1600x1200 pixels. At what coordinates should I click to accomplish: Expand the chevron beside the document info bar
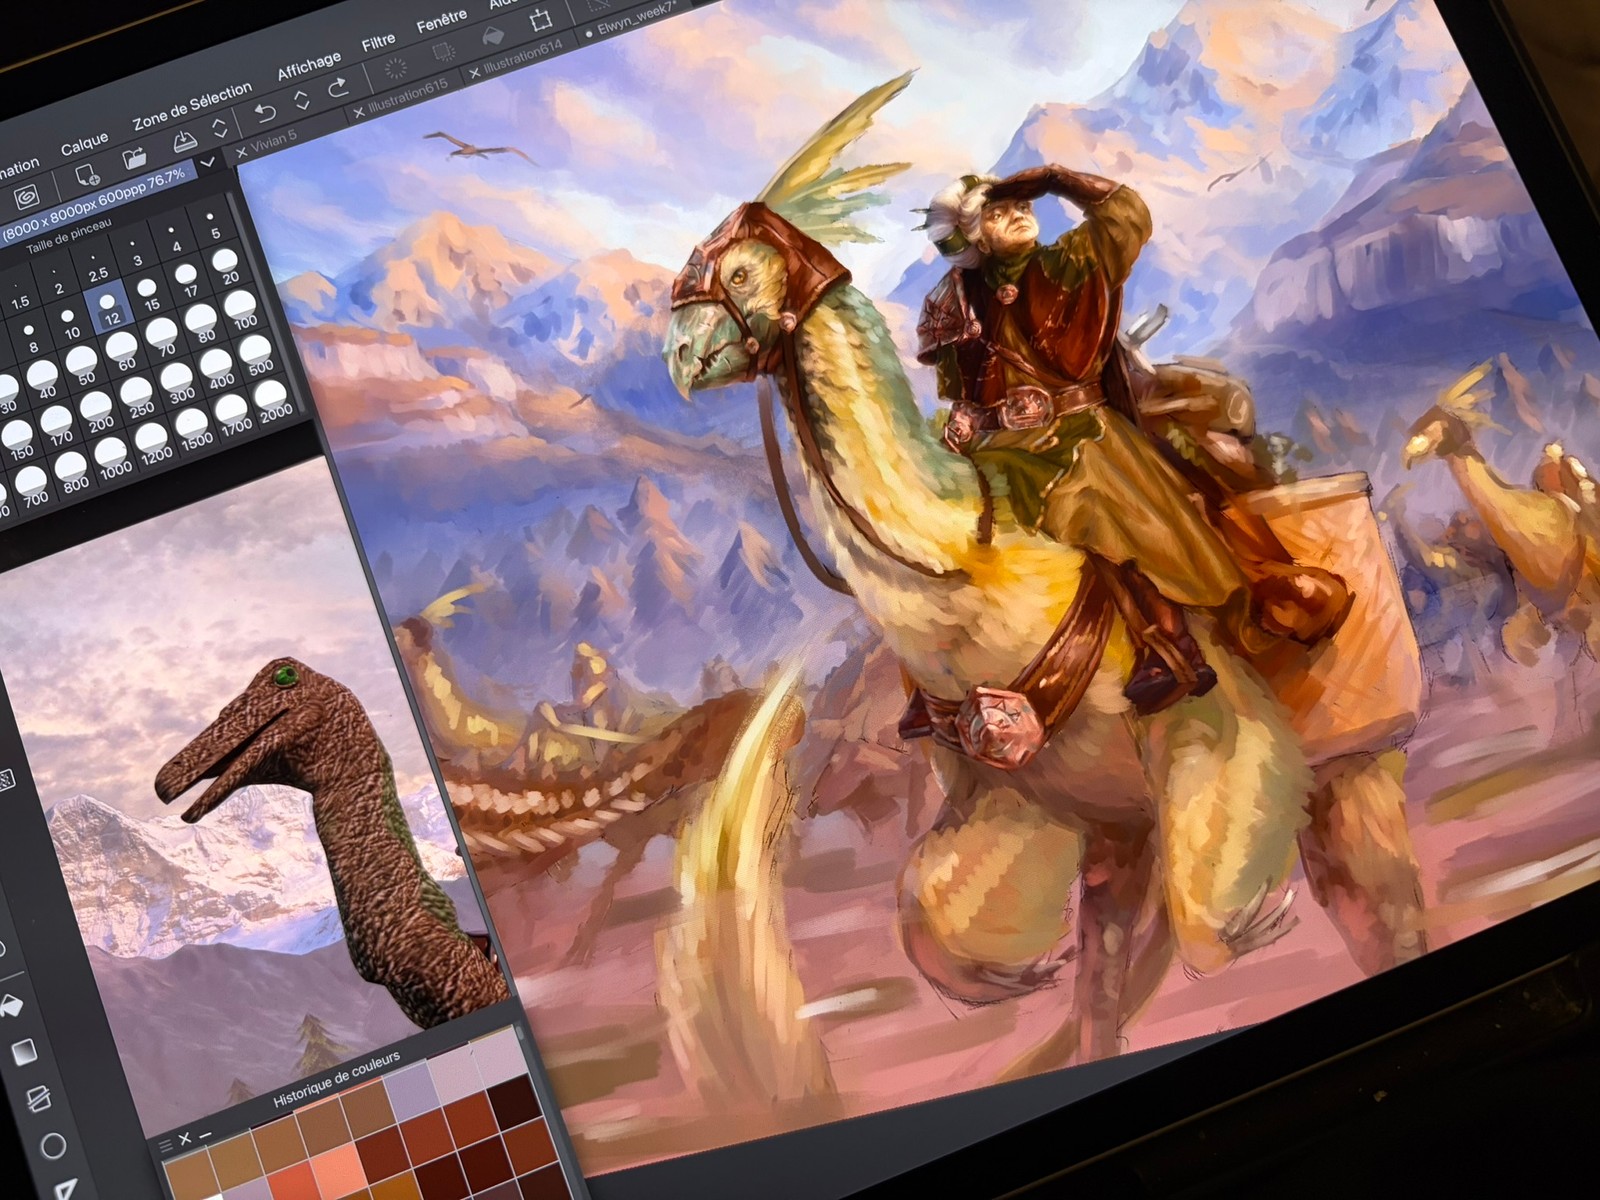(x=208, y=162)
